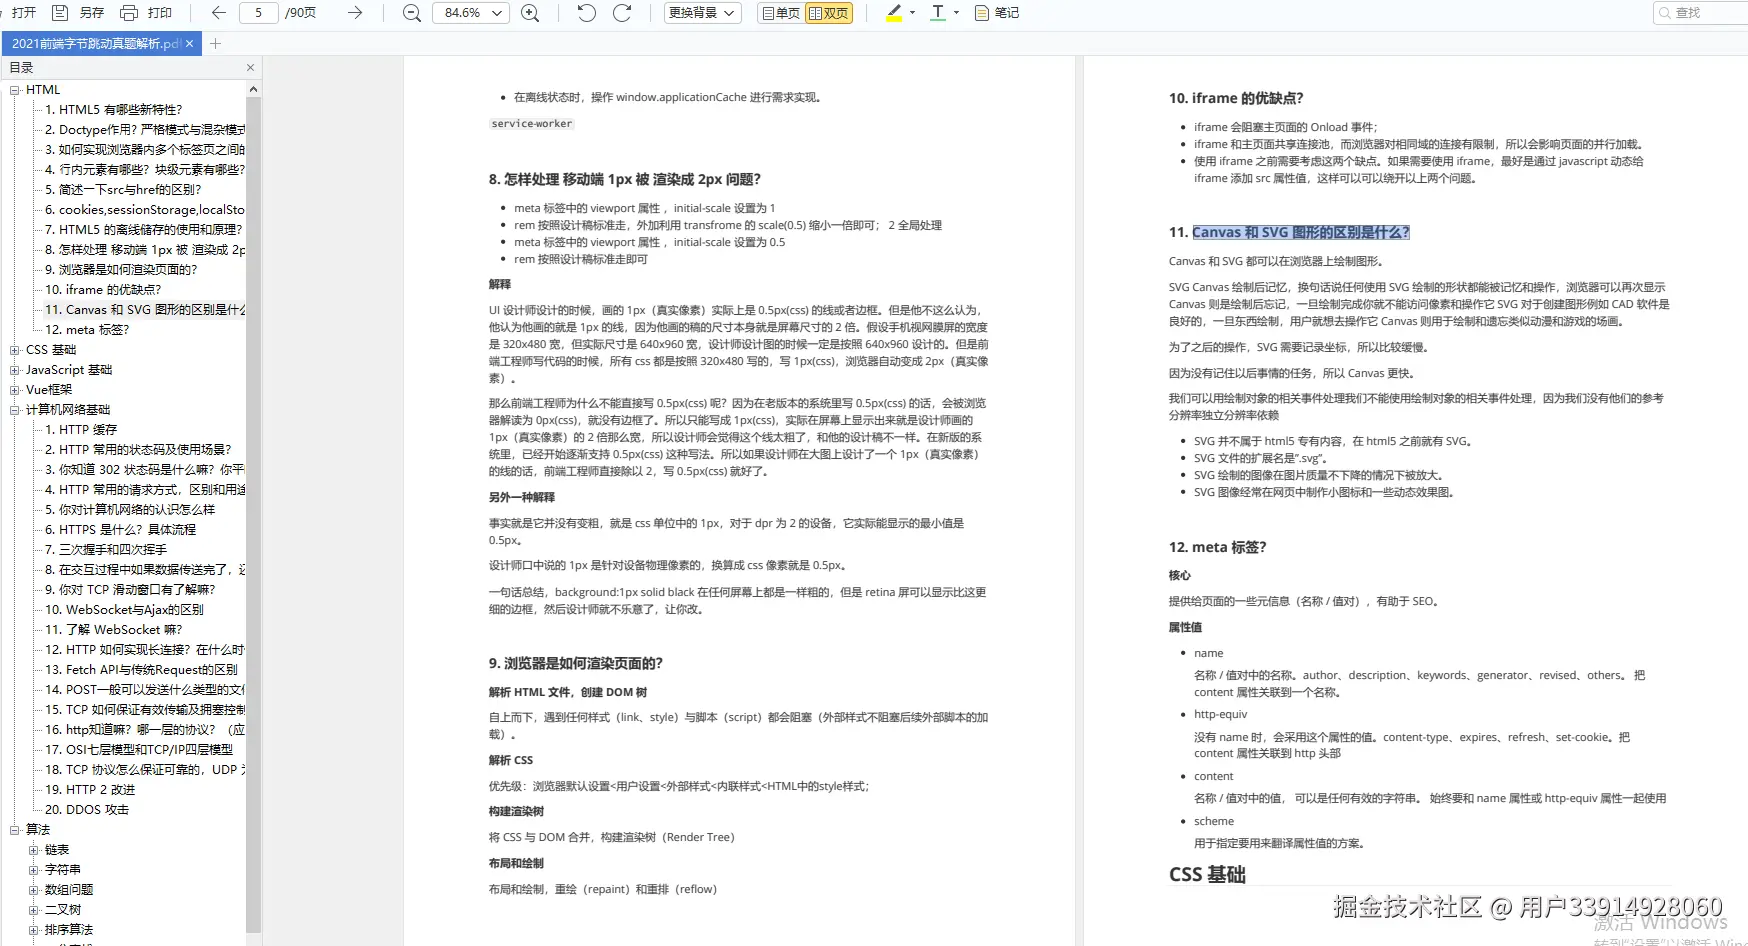
Task: Click the page number input field
Action: (258, 13)
